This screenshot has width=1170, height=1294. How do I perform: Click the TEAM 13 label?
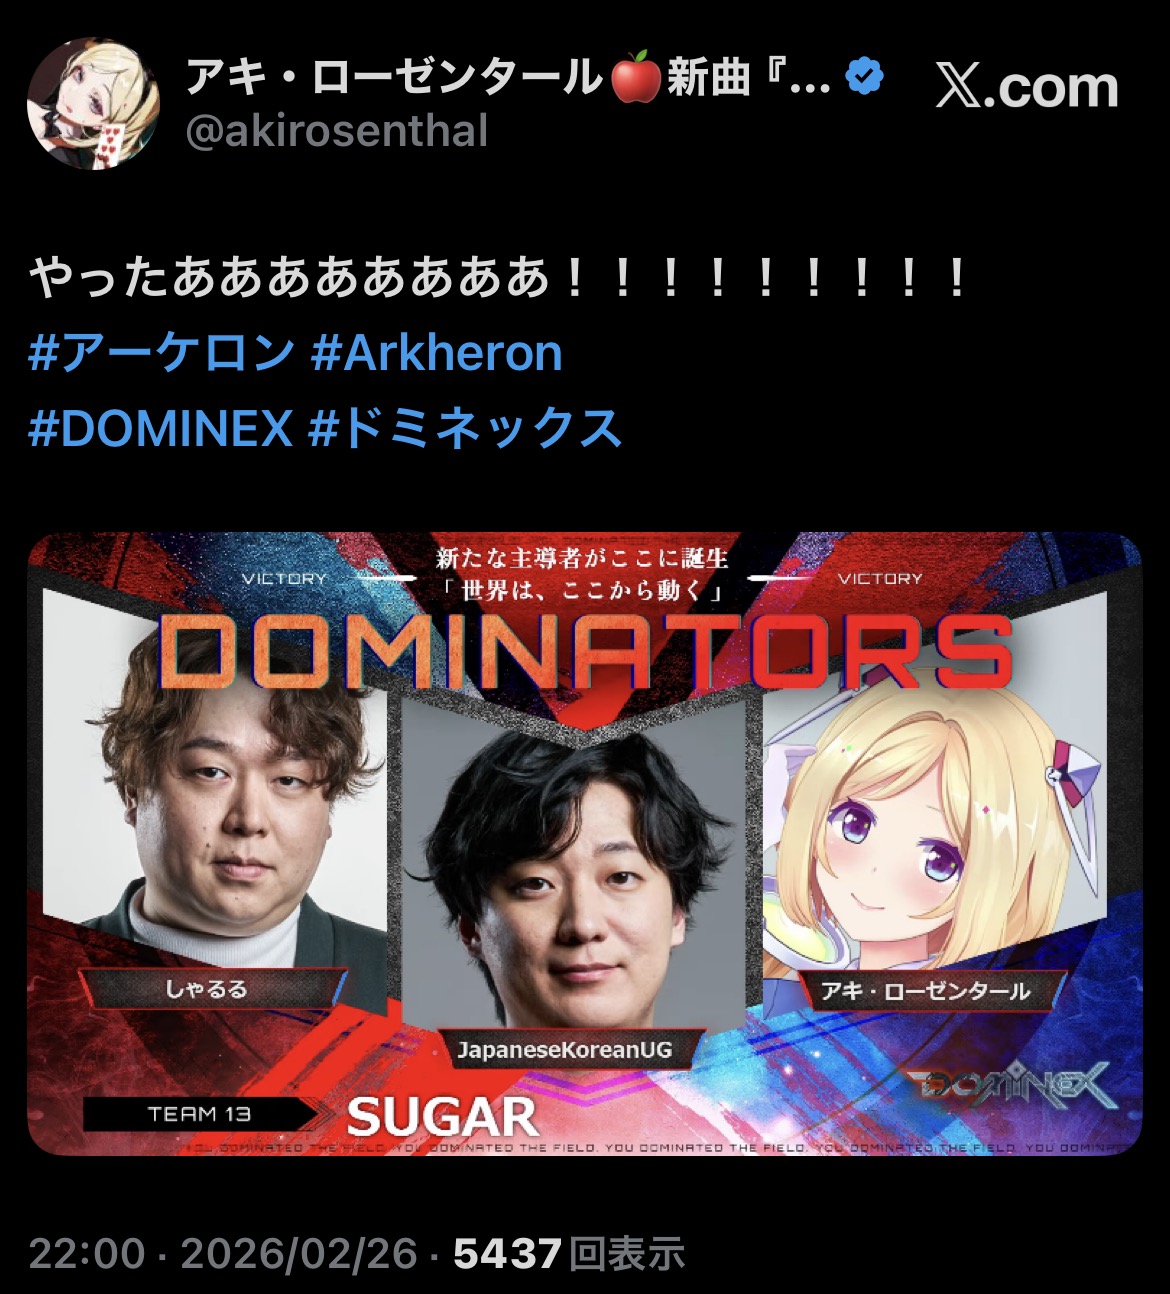(200, 1115)
